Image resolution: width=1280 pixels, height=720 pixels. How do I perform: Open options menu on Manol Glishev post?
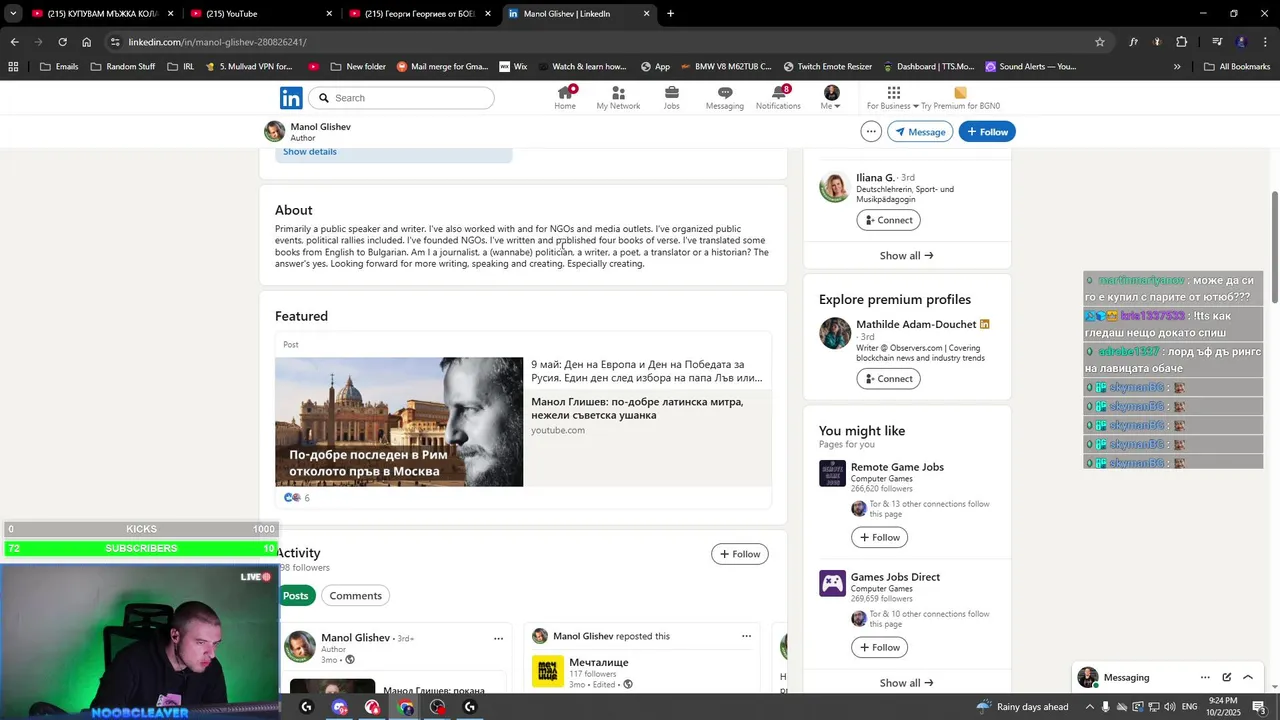tap(498, 637)
